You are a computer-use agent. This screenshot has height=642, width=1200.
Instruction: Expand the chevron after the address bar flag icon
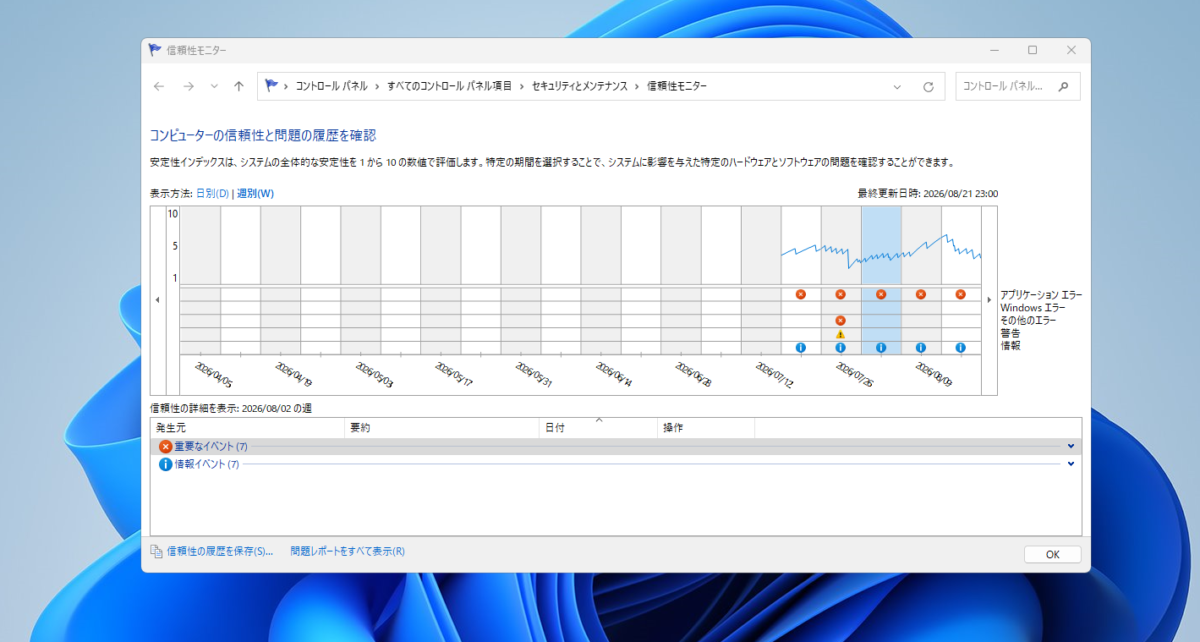click(286, 87)
